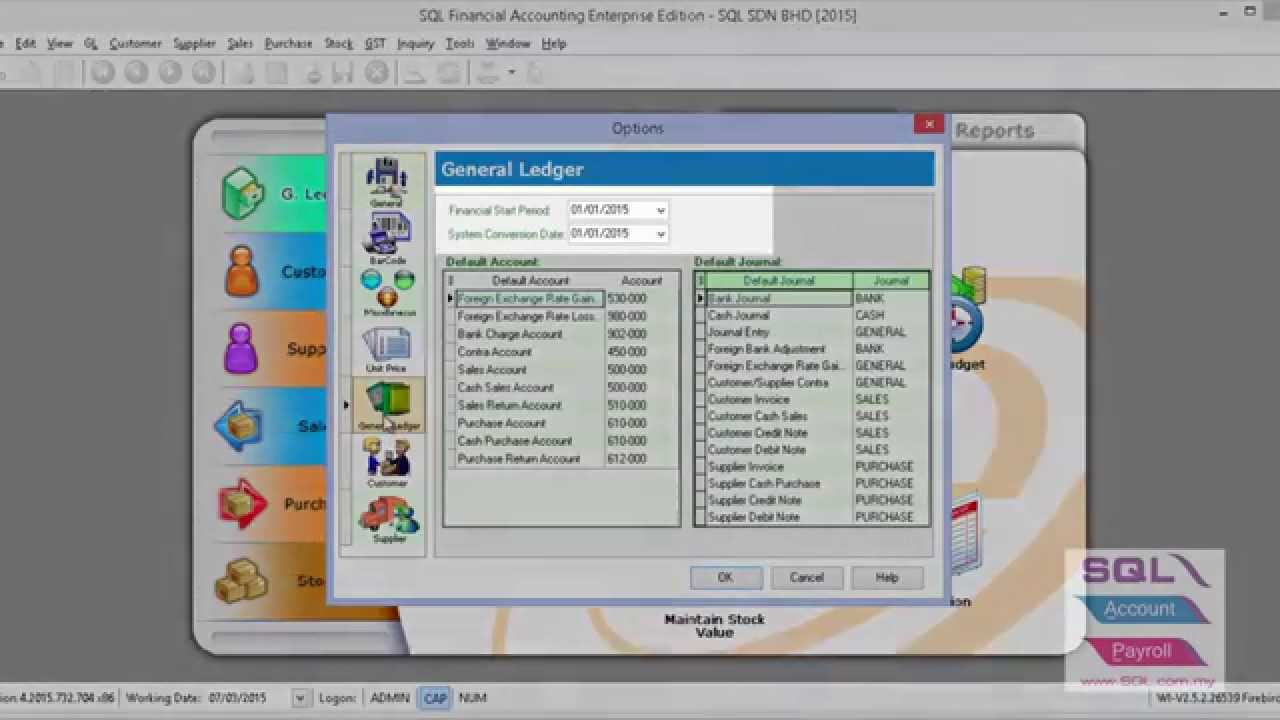
Task: Select the Sales Return Account row
Action: click(562, 405)
